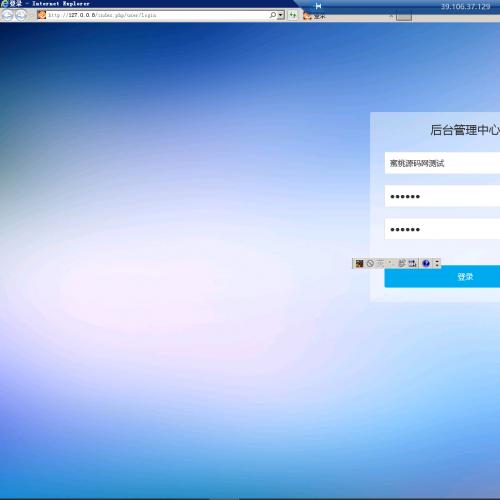Click the input method icon on the language bar
Screen dimensions: 500x500
[x=359, y=264]
